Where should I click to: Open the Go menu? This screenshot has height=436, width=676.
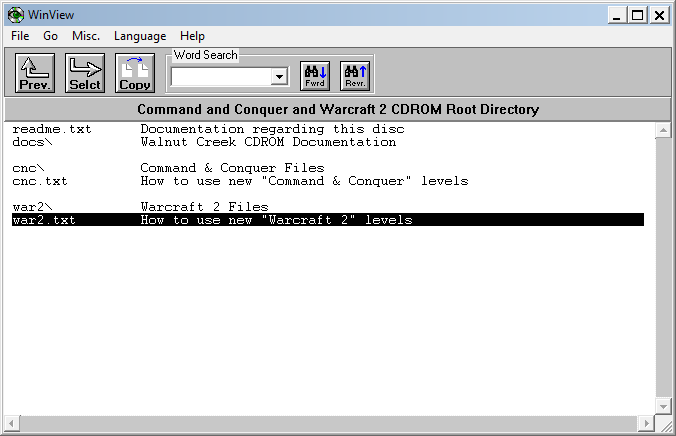point(50,36)
